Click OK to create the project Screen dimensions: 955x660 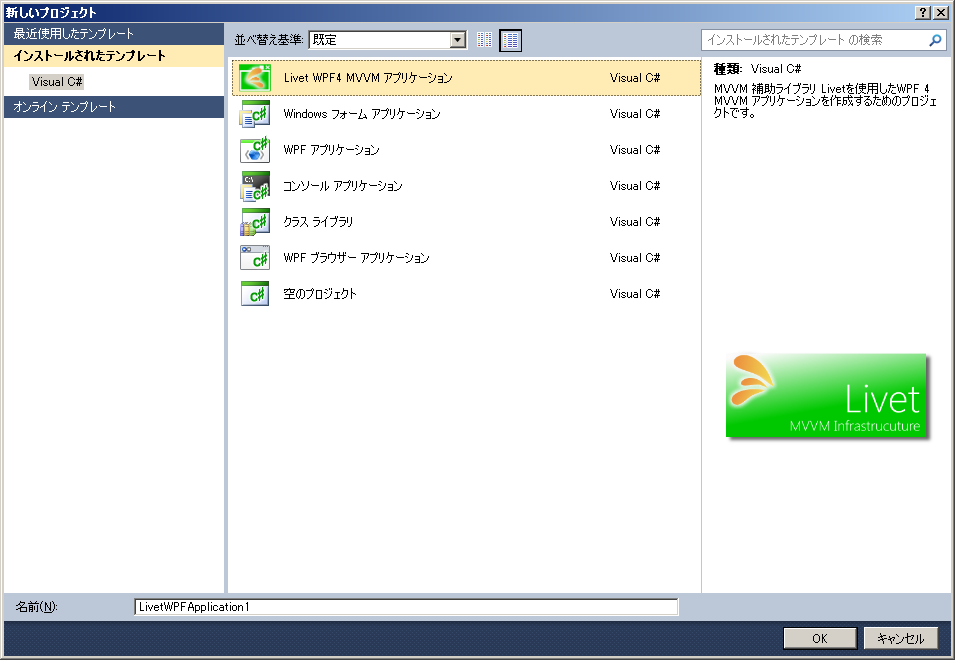(x=820, y=638)
